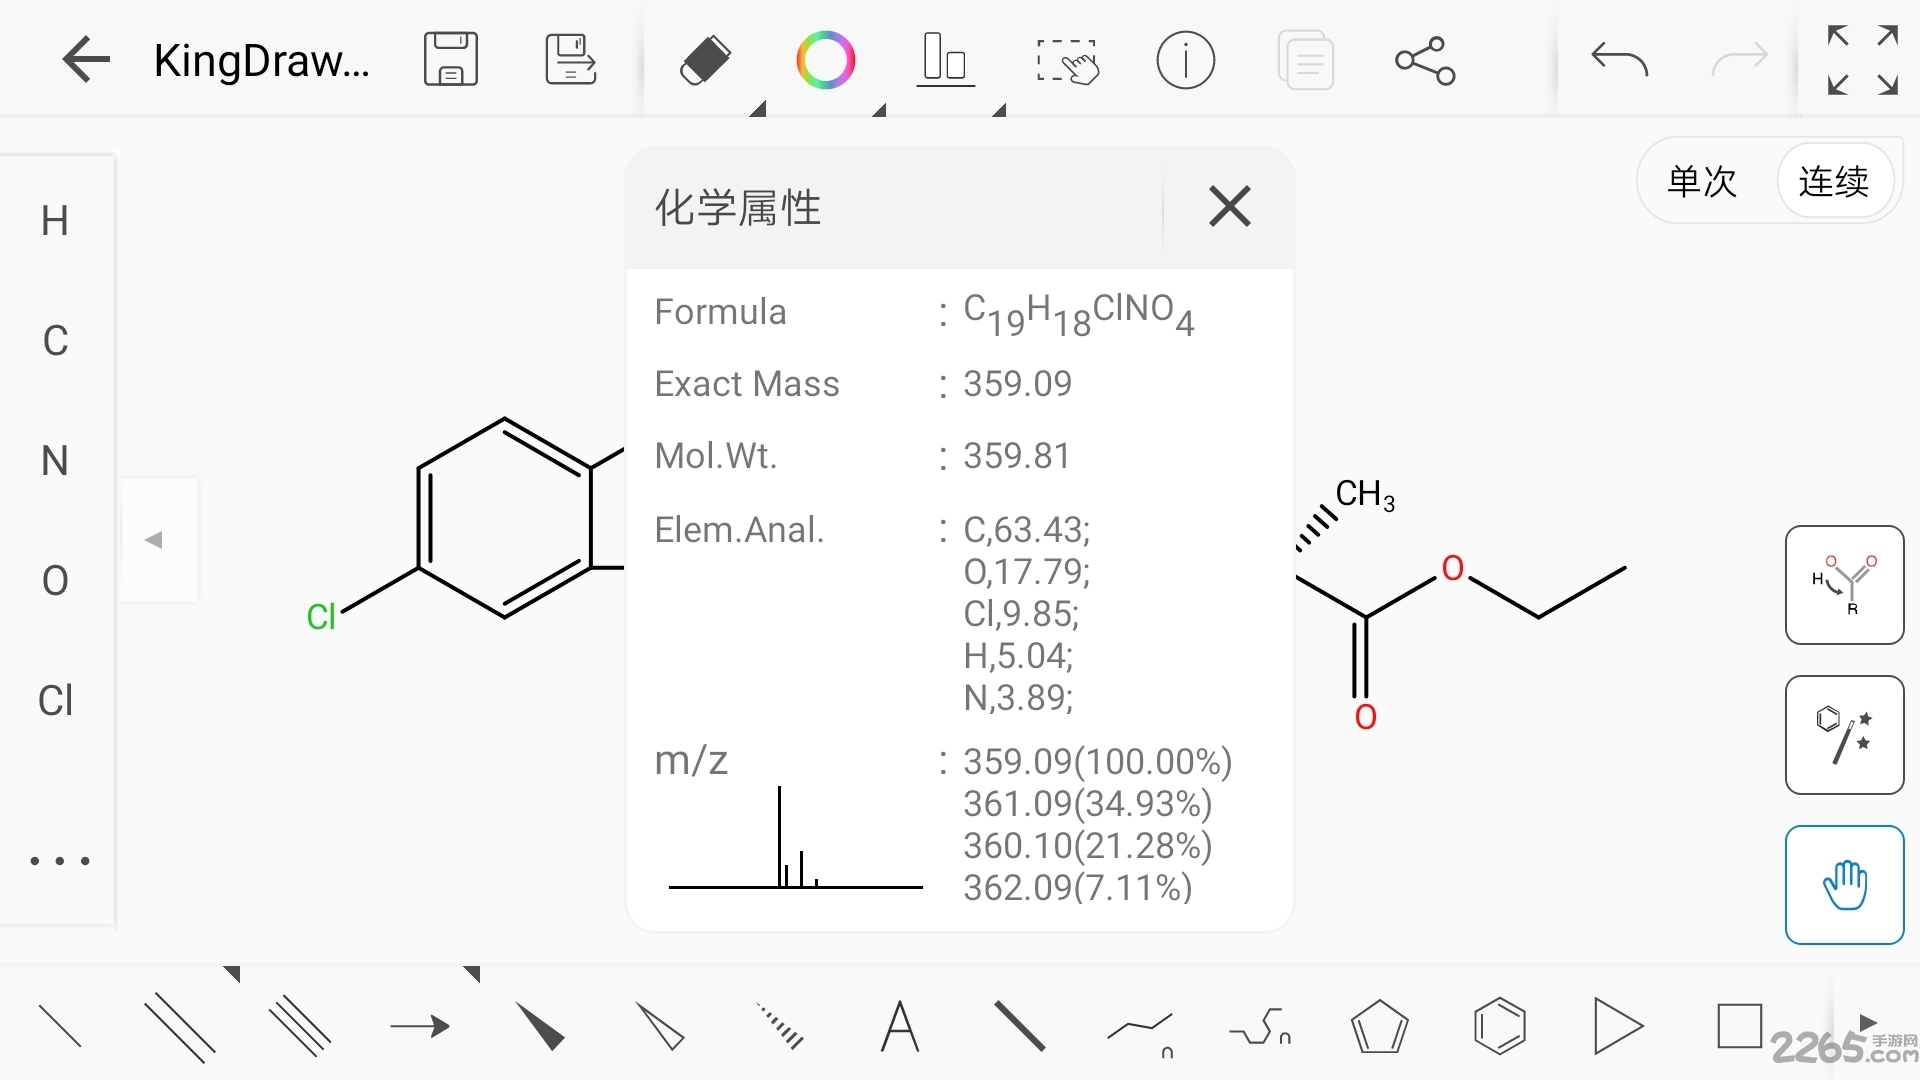The height and width of the screenshot is (1080, 1920).
Task: Insert a cyclopropane triangle ring
Action: [x=1617, y=1027]
